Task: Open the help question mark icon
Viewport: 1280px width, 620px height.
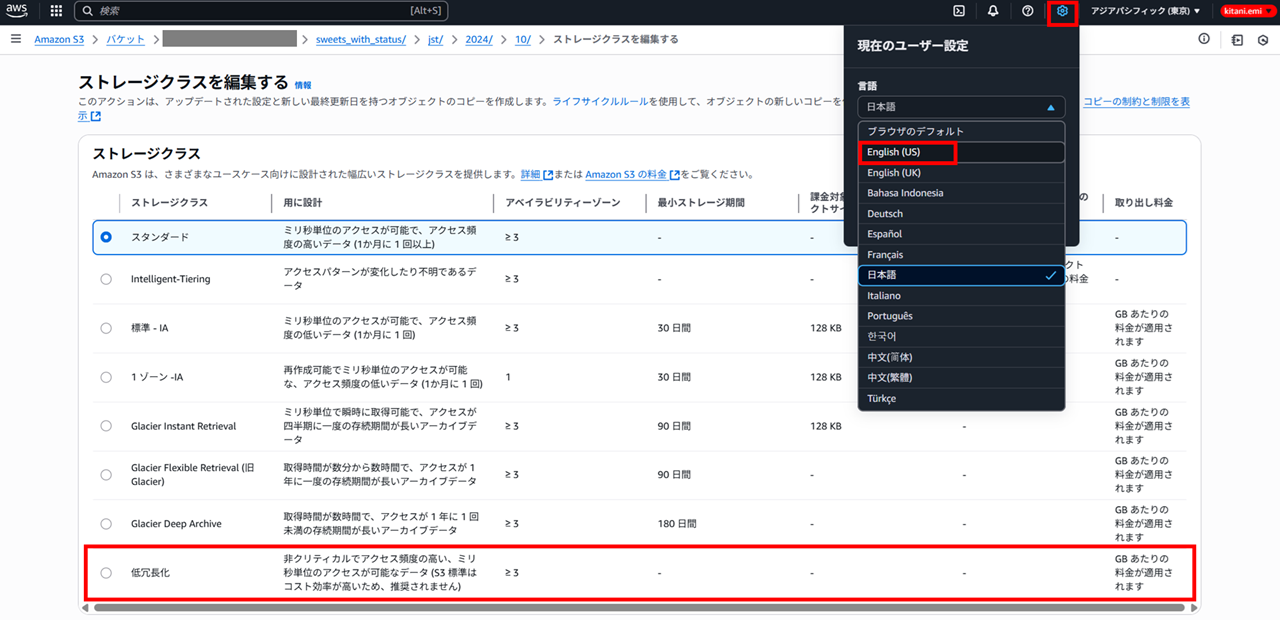Action: click(1028, 11)
